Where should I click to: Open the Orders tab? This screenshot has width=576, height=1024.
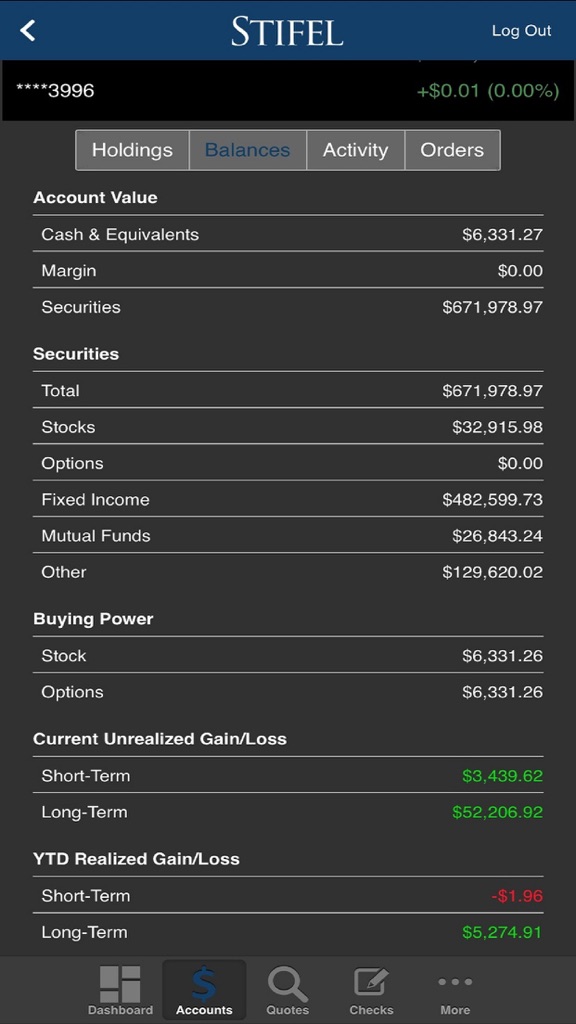(452, 150)
